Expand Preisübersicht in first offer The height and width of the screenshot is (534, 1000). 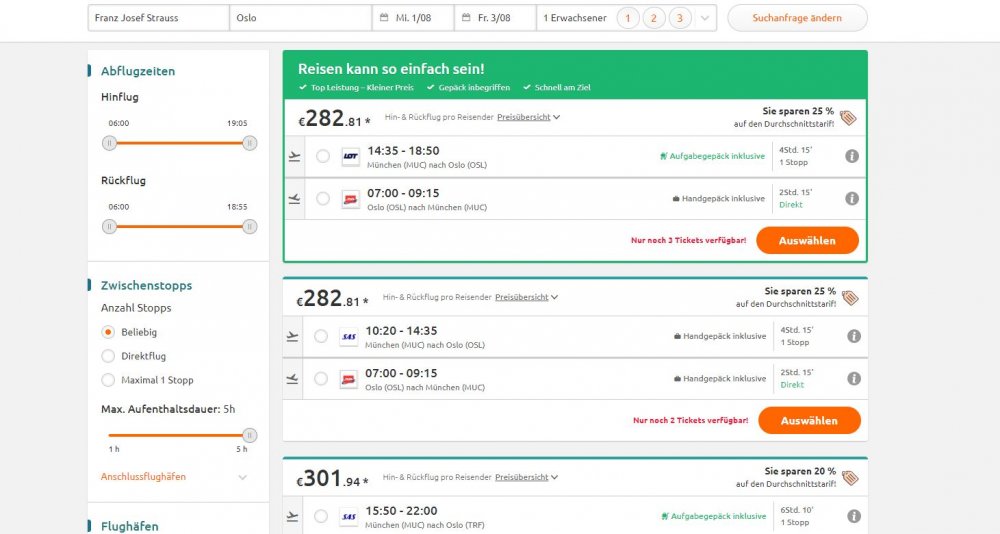click(528, 117)
